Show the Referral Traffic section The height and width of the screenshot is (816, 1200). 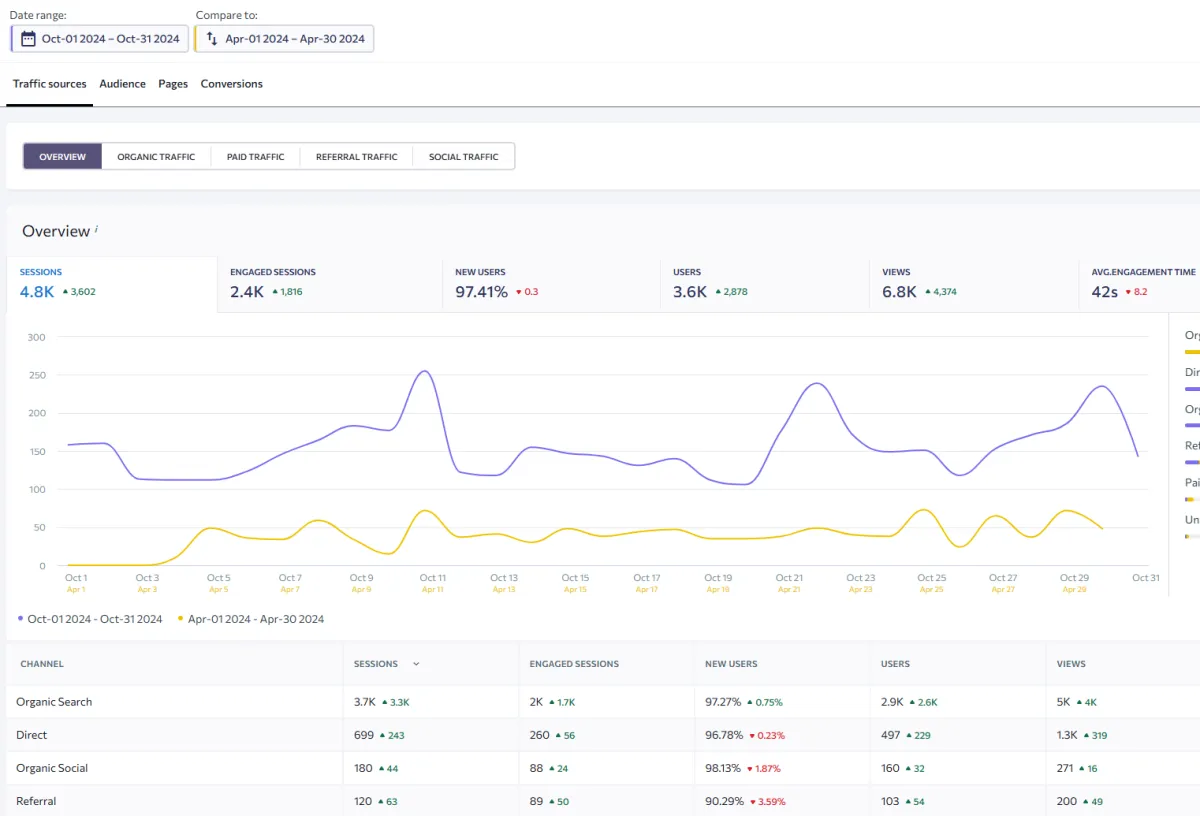pyautogui.click(x=357, y=157)
